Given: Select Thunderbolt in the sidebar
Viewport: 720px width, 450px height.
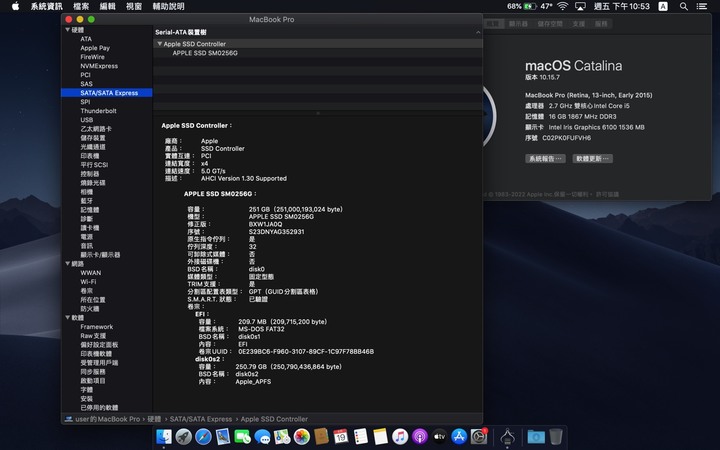Looking at the screenshot, I should (x=98, y=111).
